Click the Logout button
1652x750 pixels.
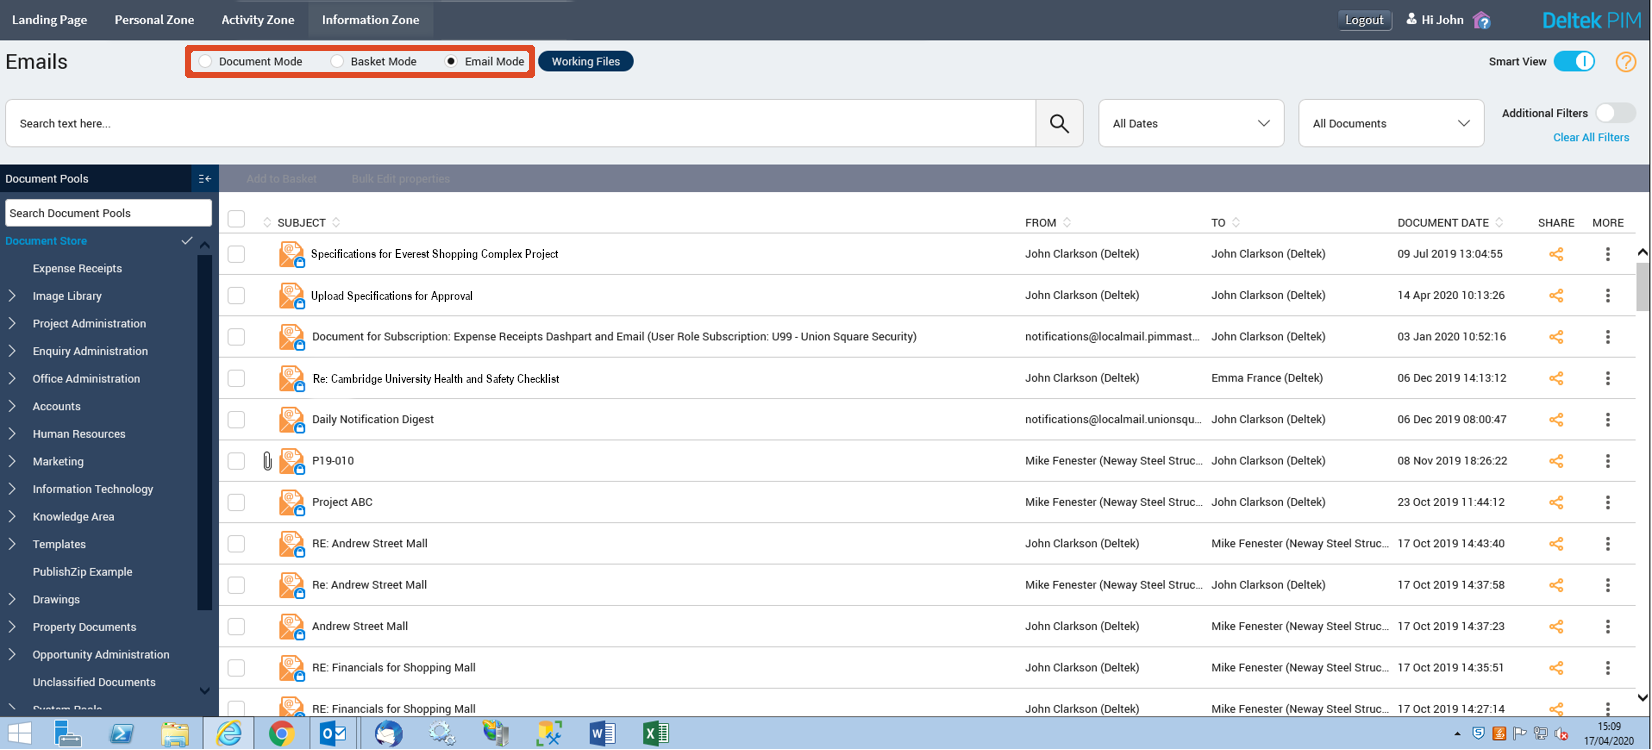tap(1364, 20)
